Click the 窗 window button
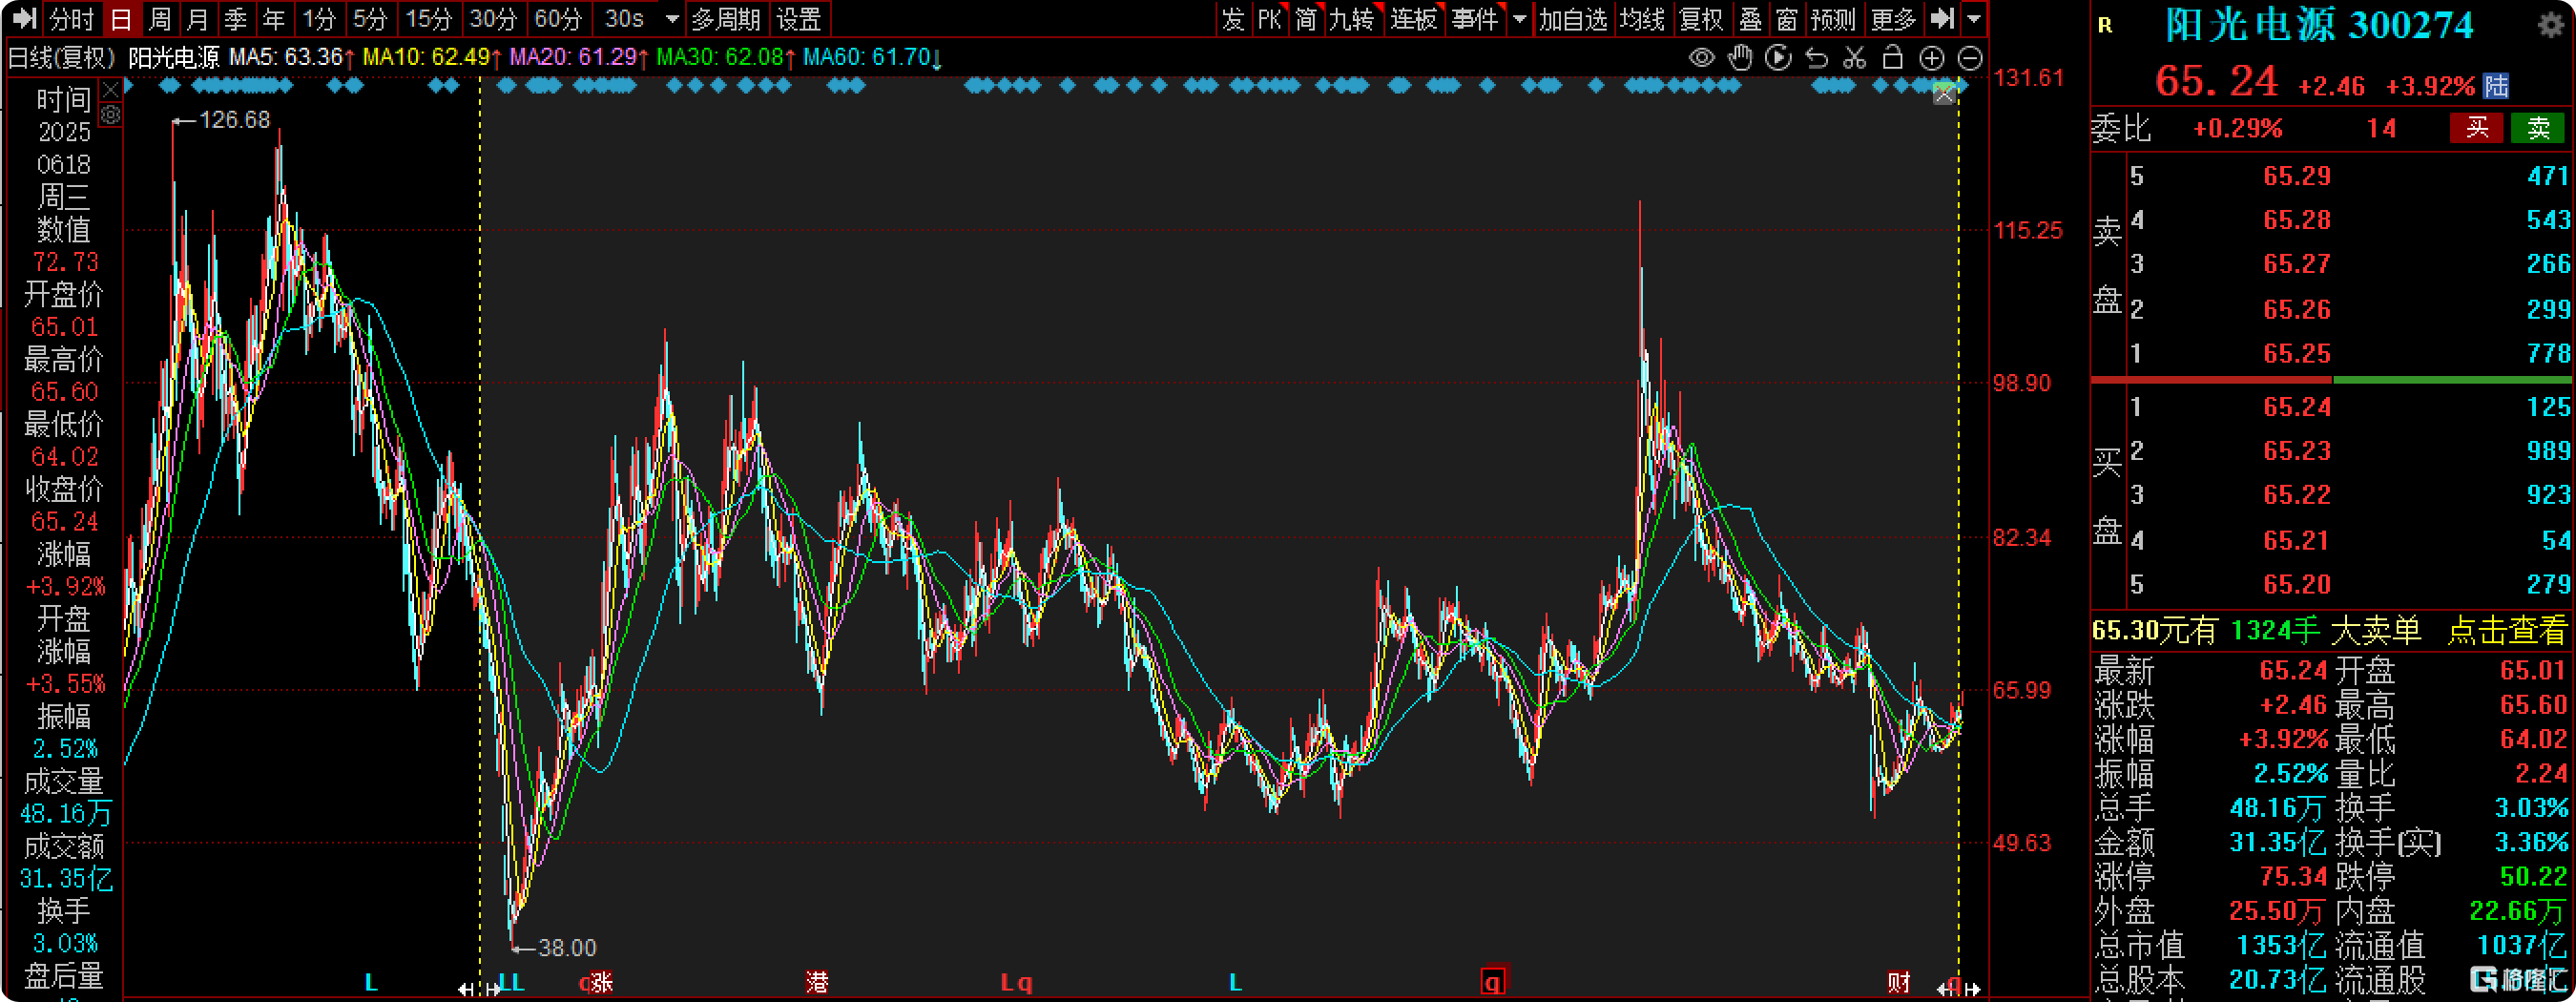 tap(1787, 19)
